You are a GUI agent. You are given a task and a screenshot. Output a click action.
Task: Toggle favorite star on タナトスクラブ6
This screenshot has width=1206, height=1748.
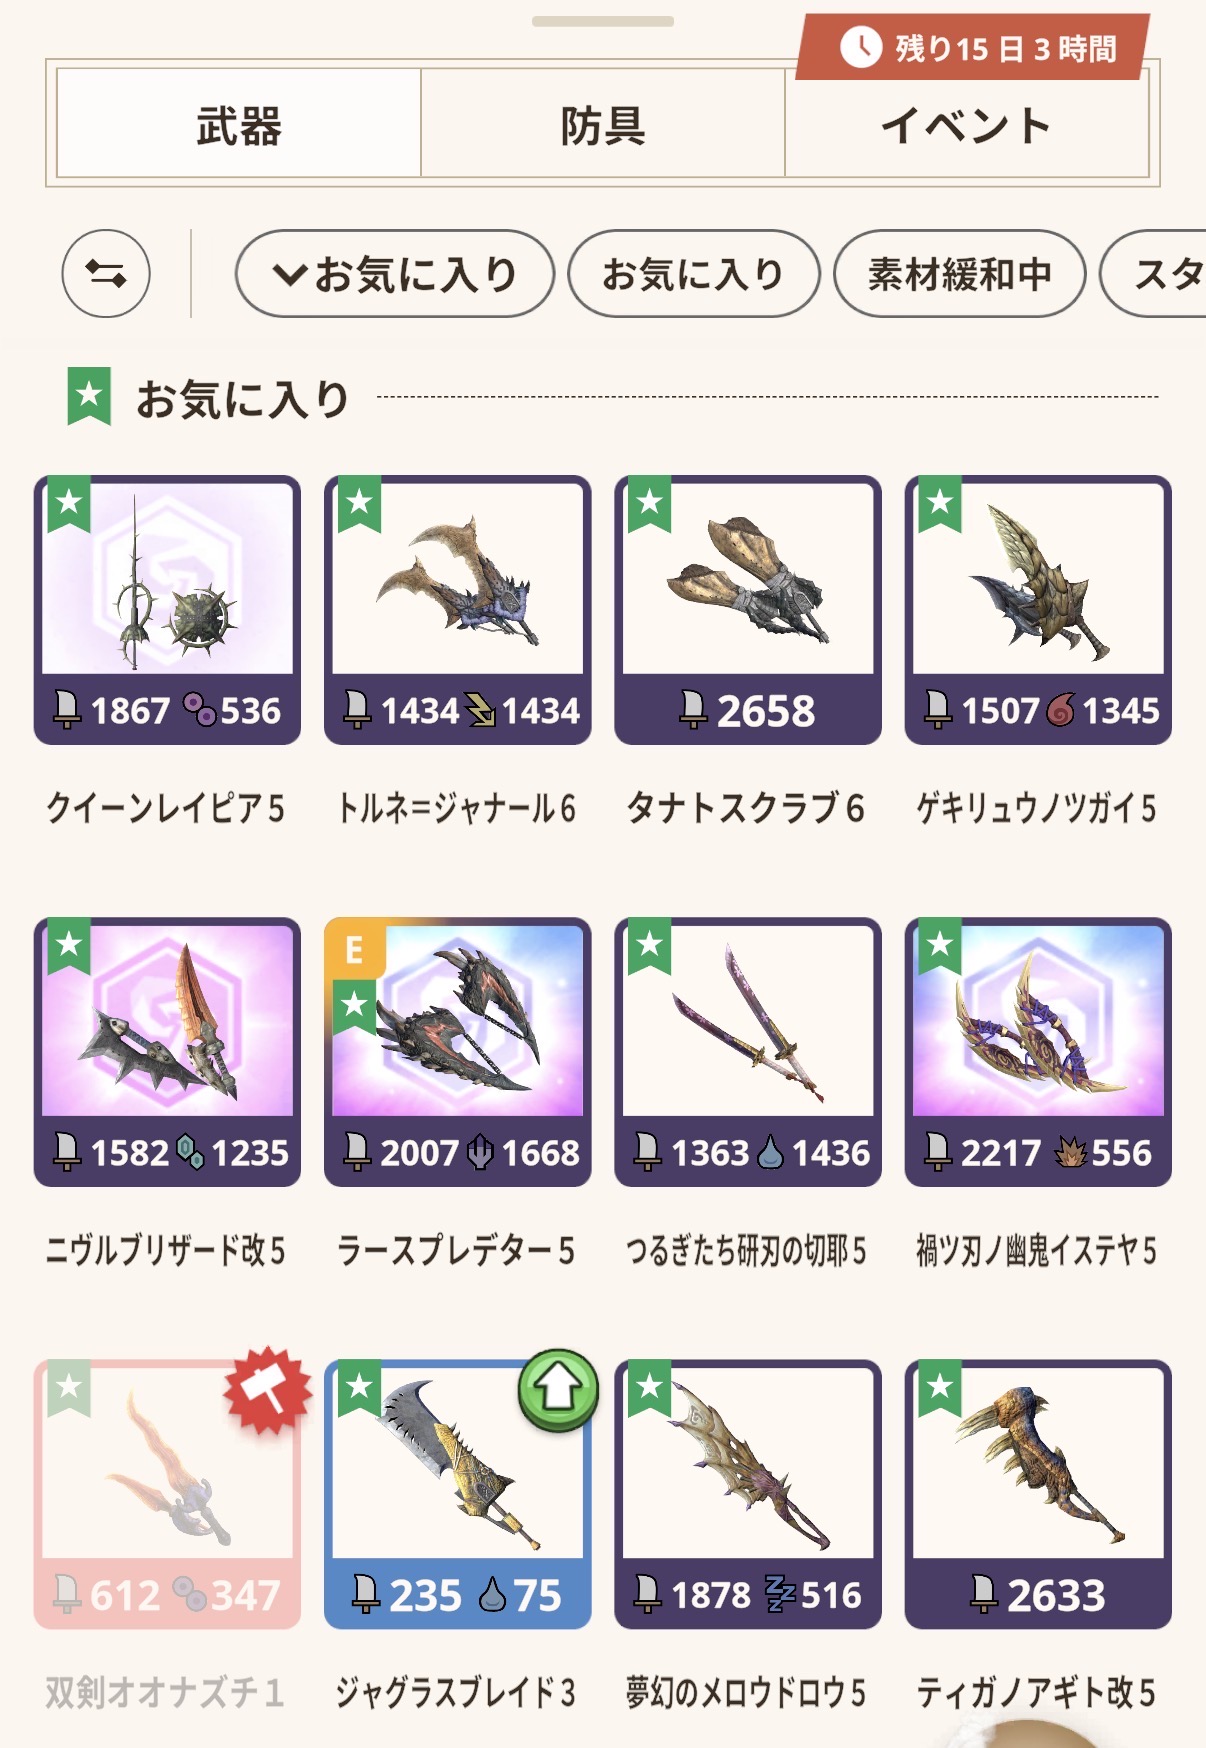pos(650,503)
